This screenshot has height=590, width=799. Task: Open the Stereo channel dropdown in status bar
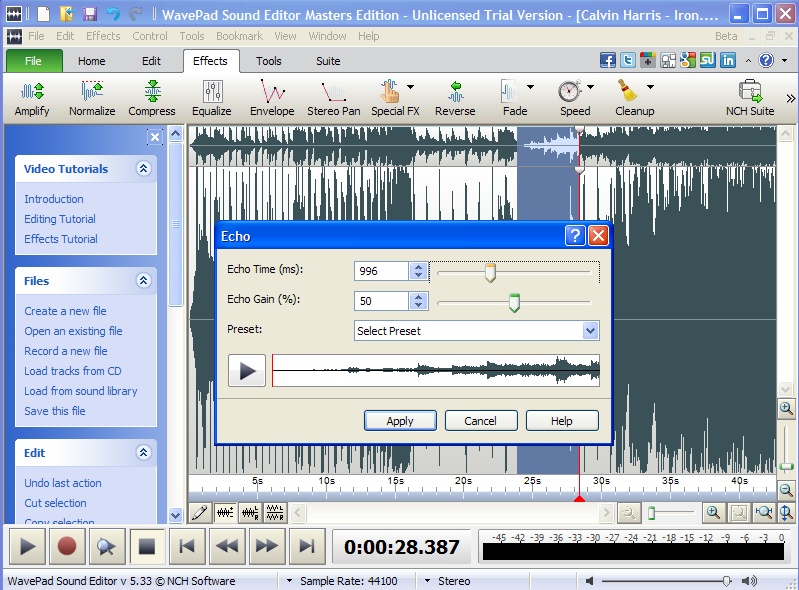tap(427, 581)
